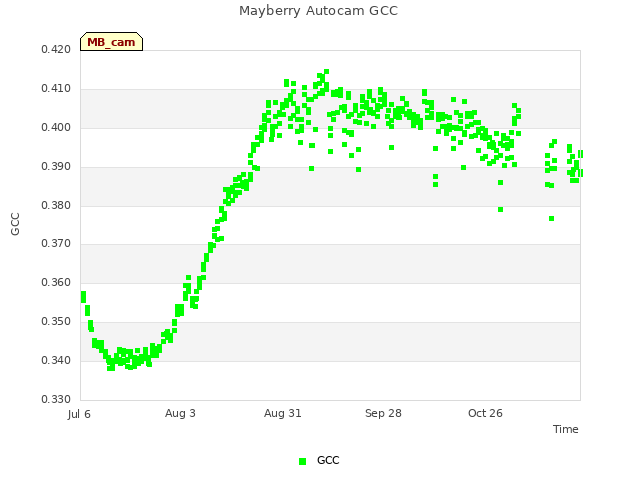Click the vertical GCC axis title
This screenshot has height=480, width=640.
[x=15, y=224]
